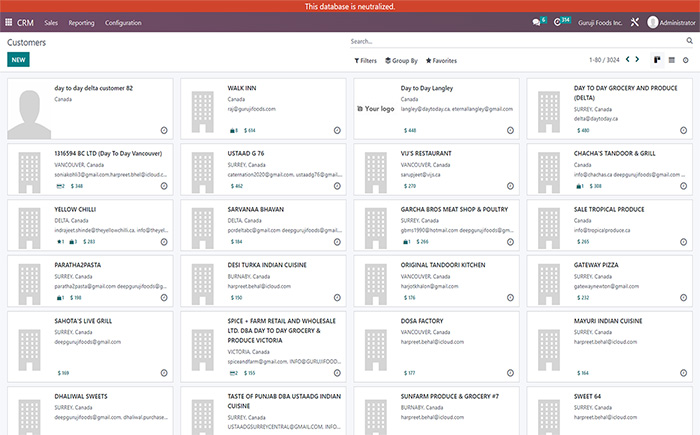Image resolution: width=700 pixels, height=435 pixels.
Task: Open the developer tools wrench icon
Action: (x=634, y=22)
